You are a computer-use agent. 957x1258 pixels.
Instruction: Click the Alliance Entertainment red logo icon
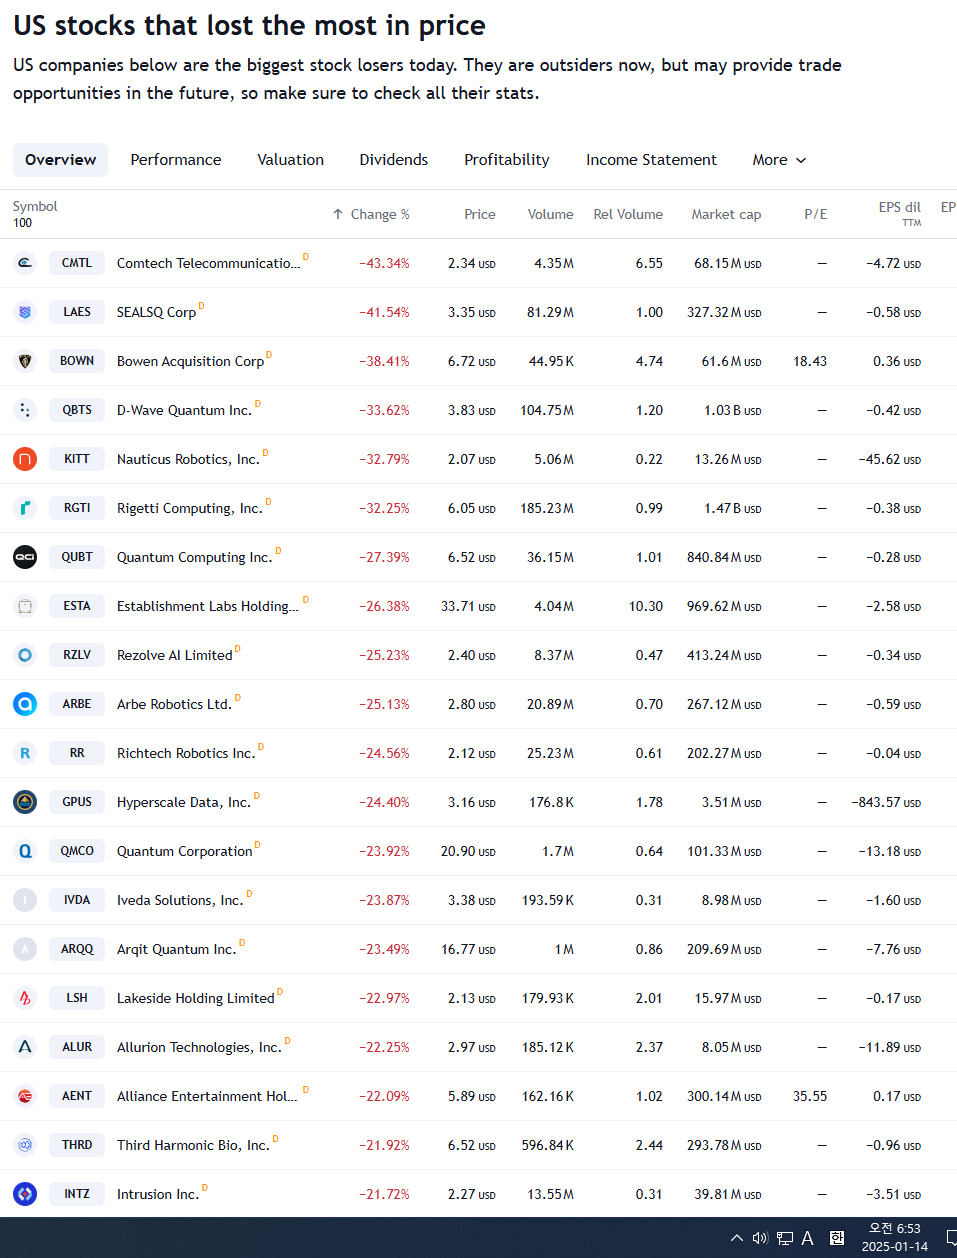click(x=25, y=1096)
